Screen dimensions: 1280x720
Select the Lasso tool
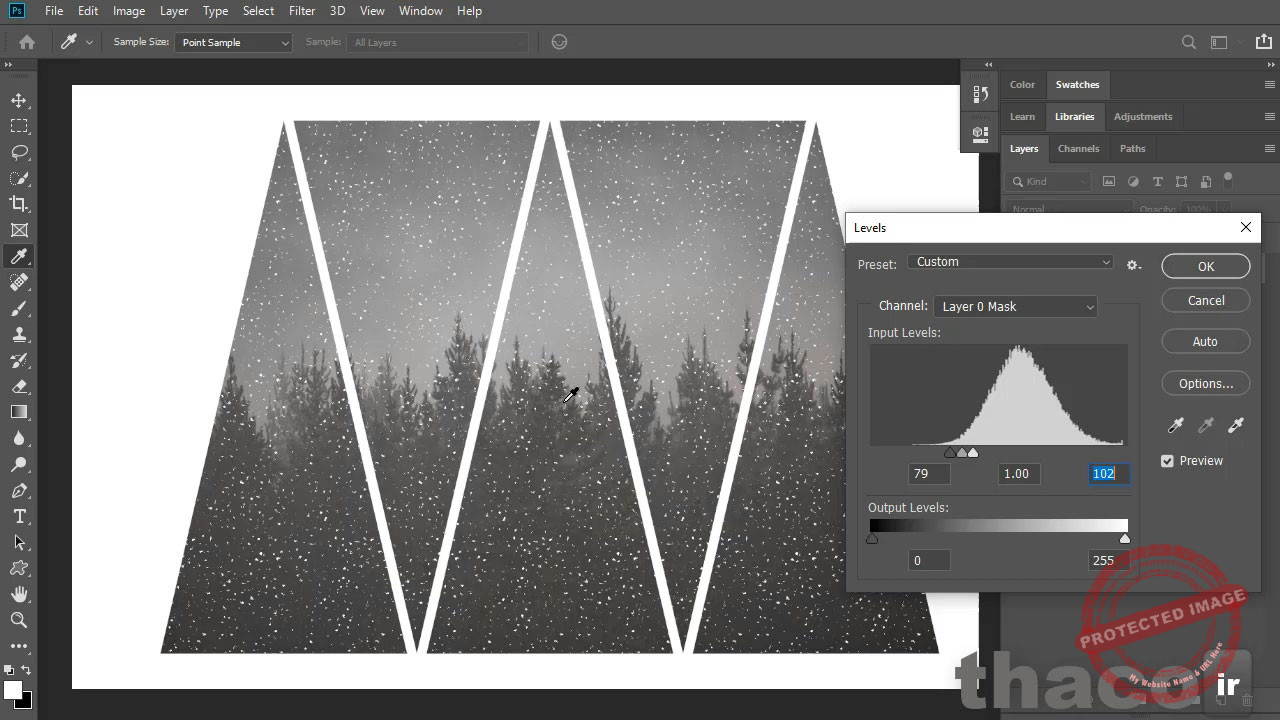(x=19, y=152)
